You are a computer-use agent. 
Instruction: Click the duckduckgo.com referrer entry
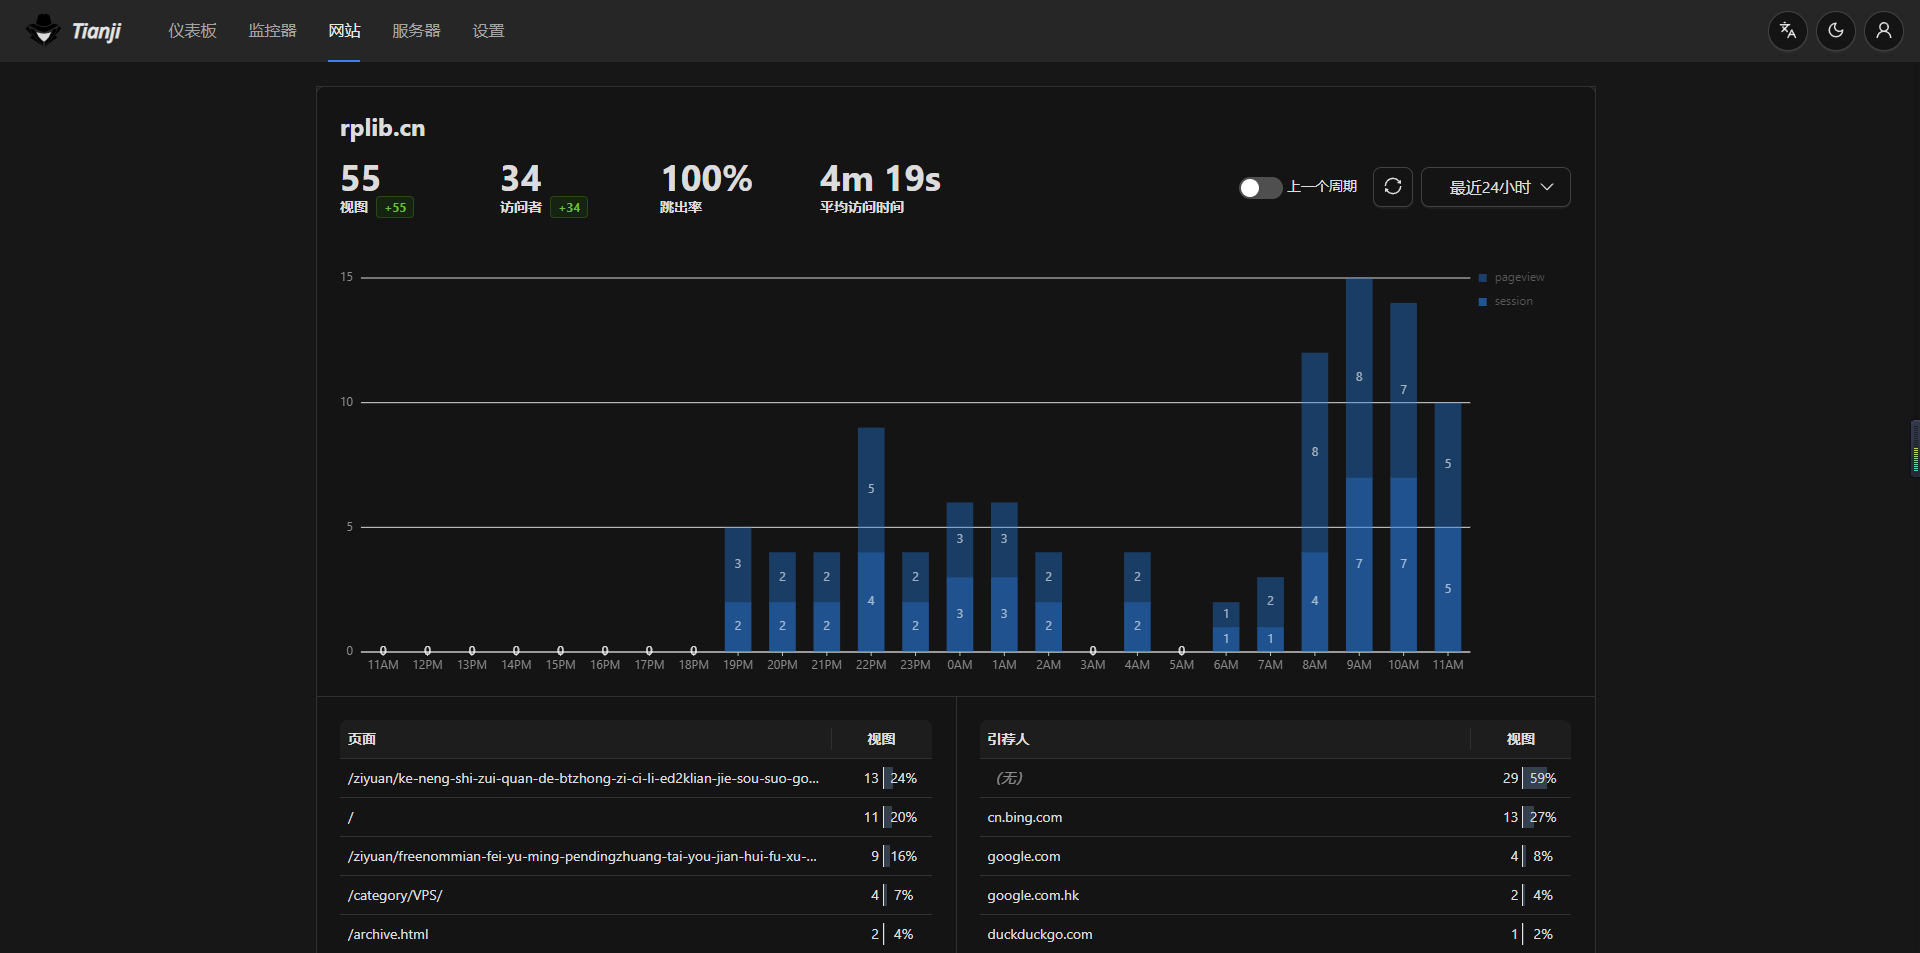pyautogui.click(x=1039, y=934)
